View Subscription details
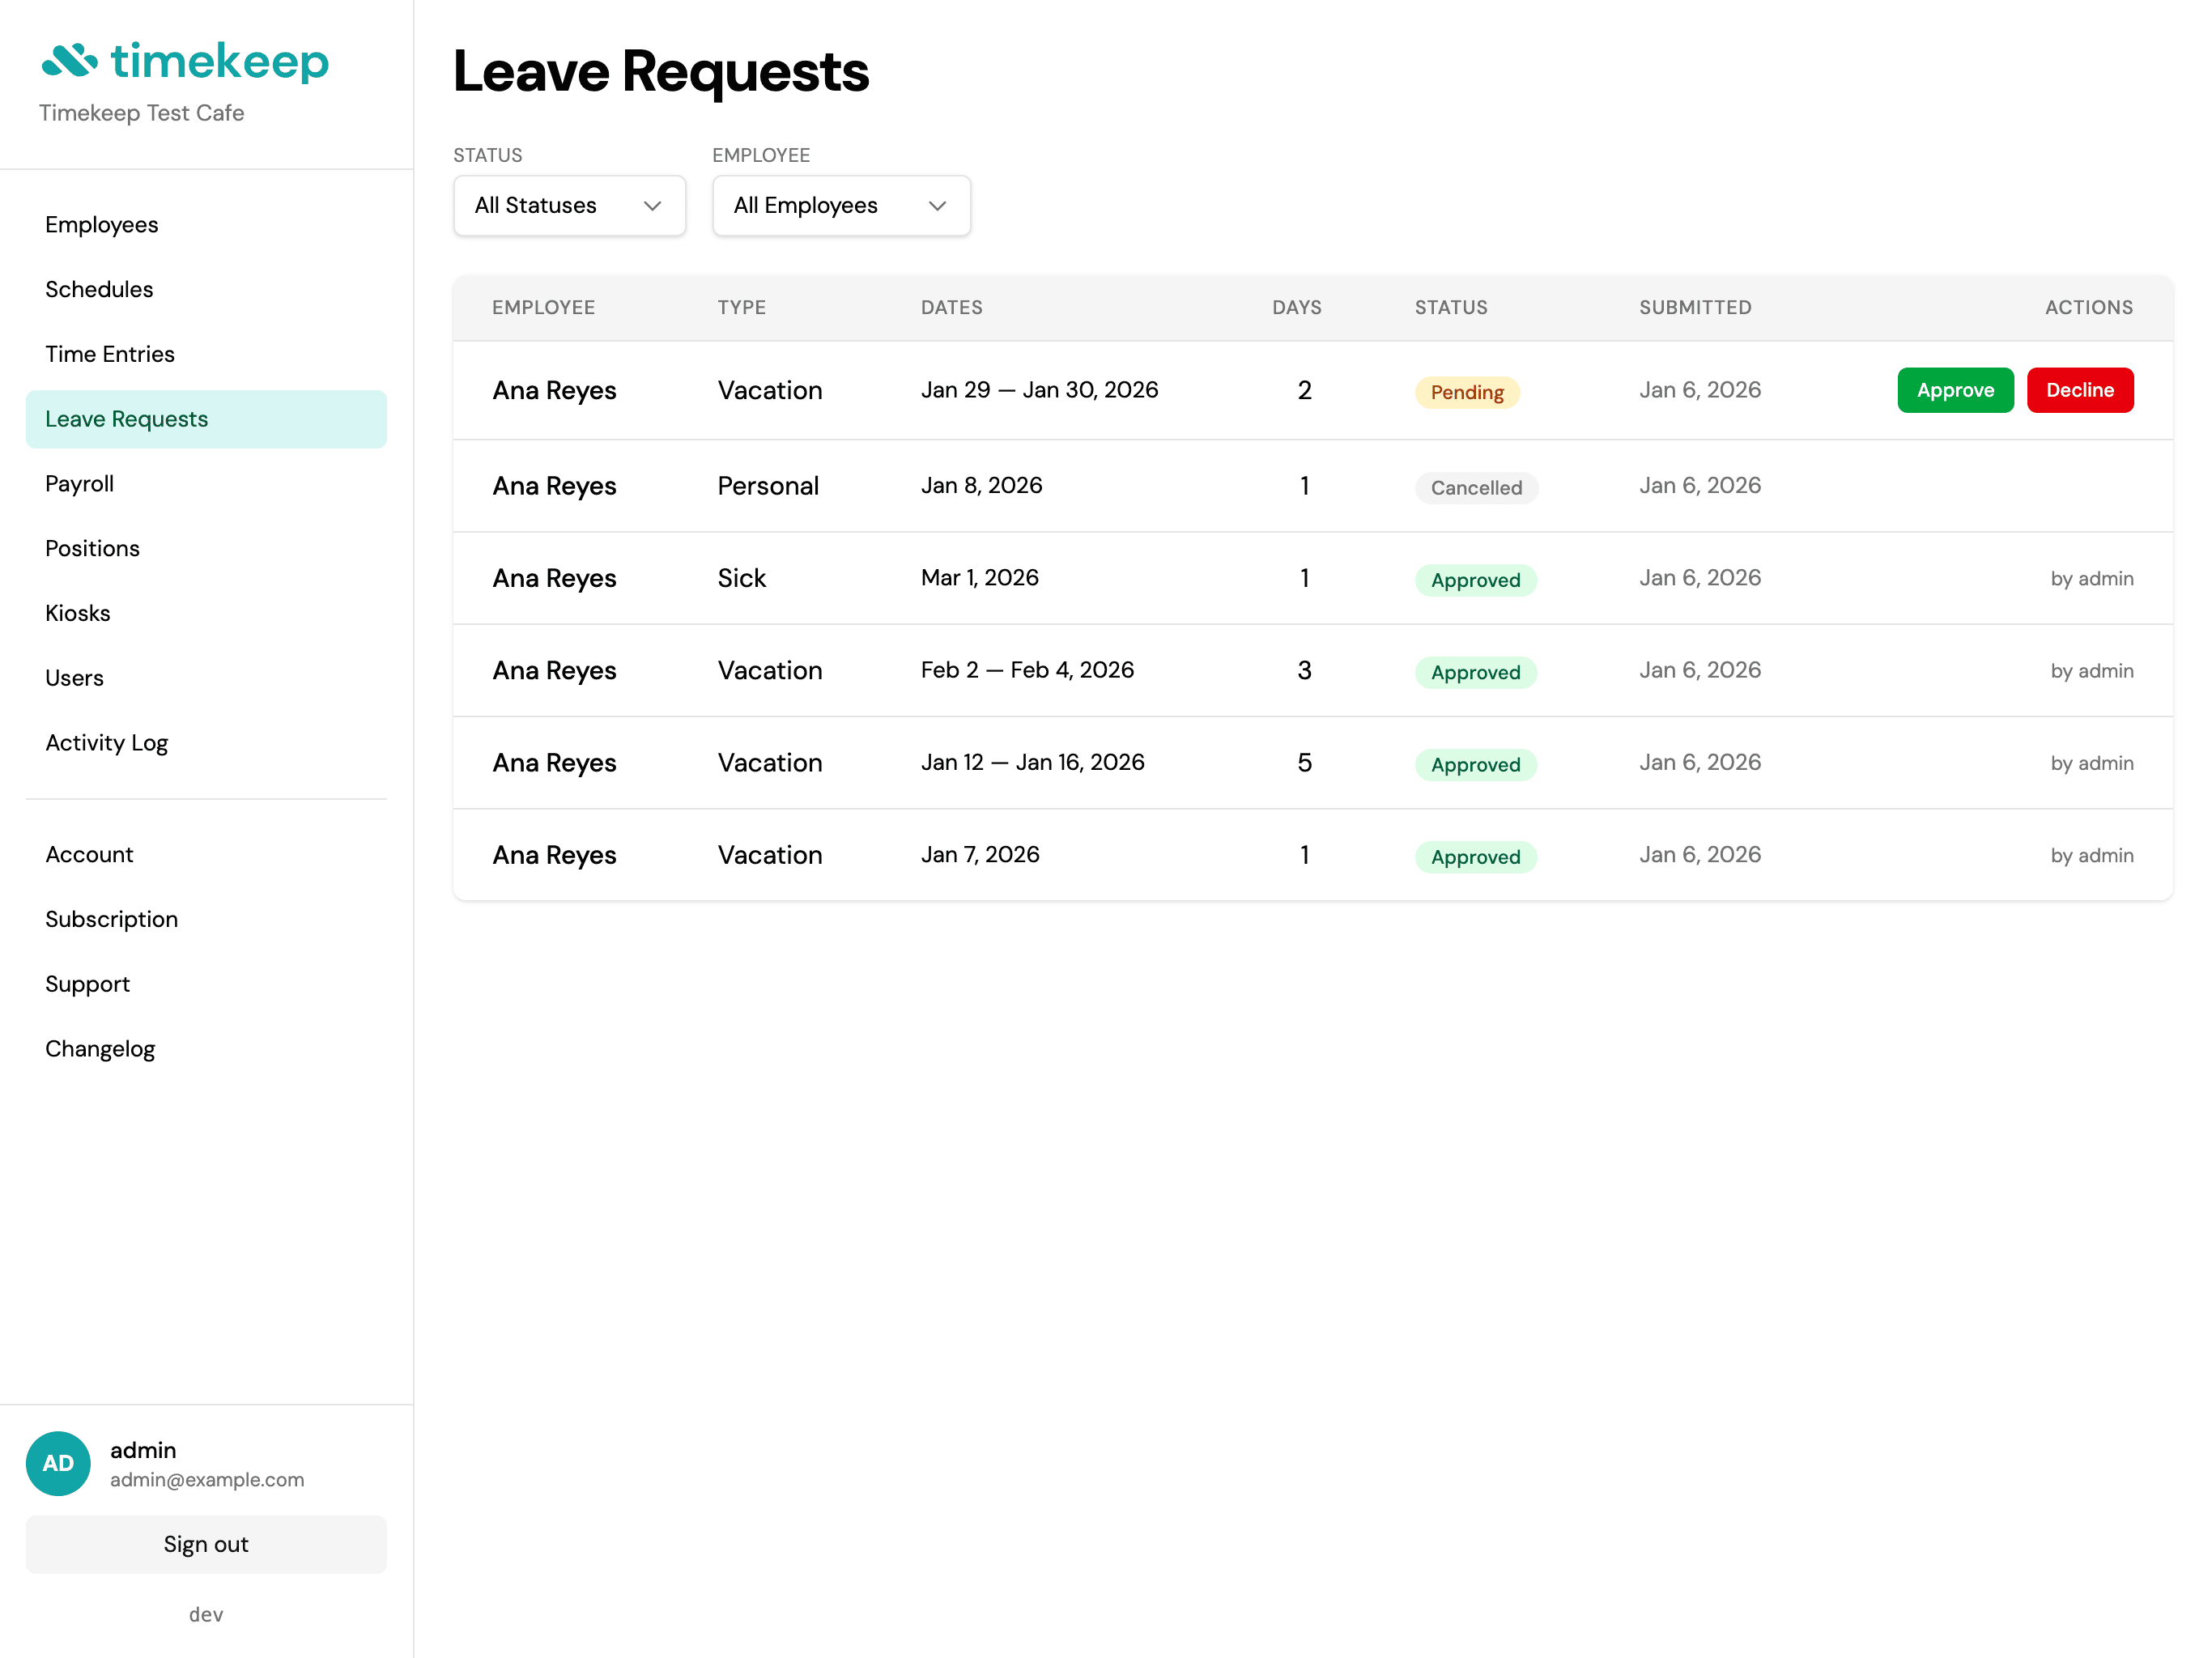 pos(111,918)
